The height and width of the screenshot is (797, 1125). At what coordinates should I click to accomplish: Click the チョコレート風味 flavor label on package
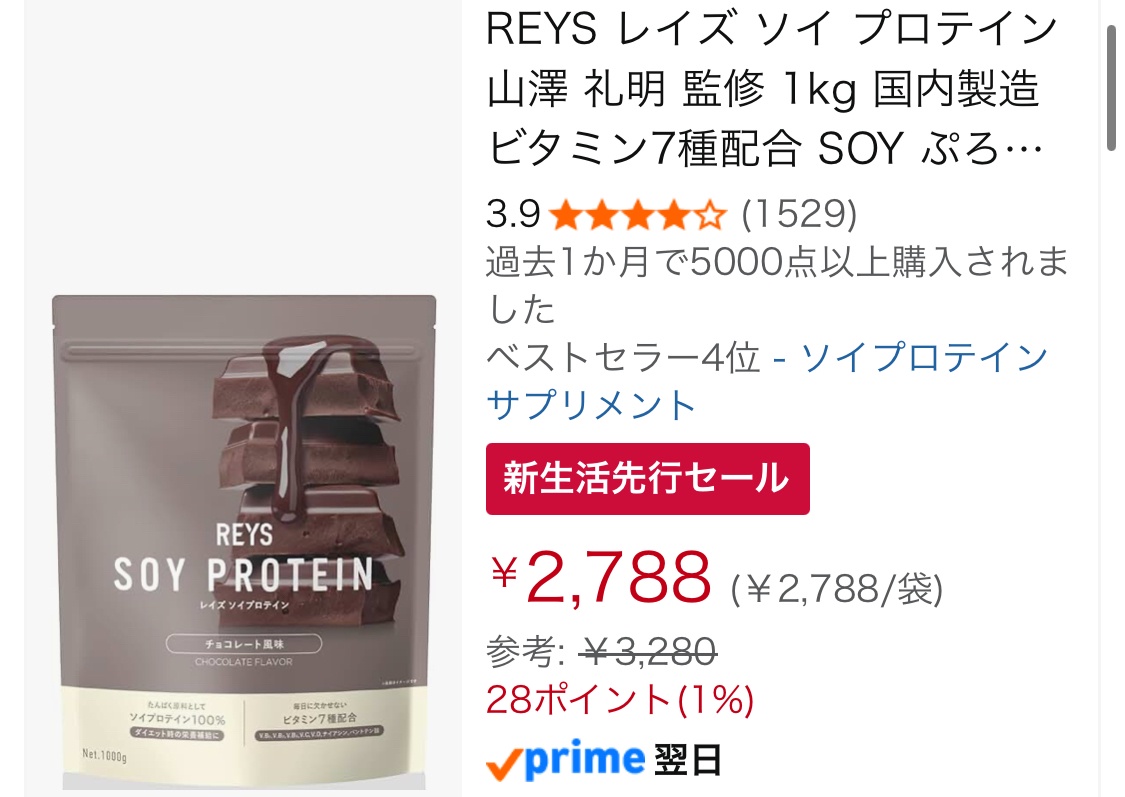pos(244,644)
